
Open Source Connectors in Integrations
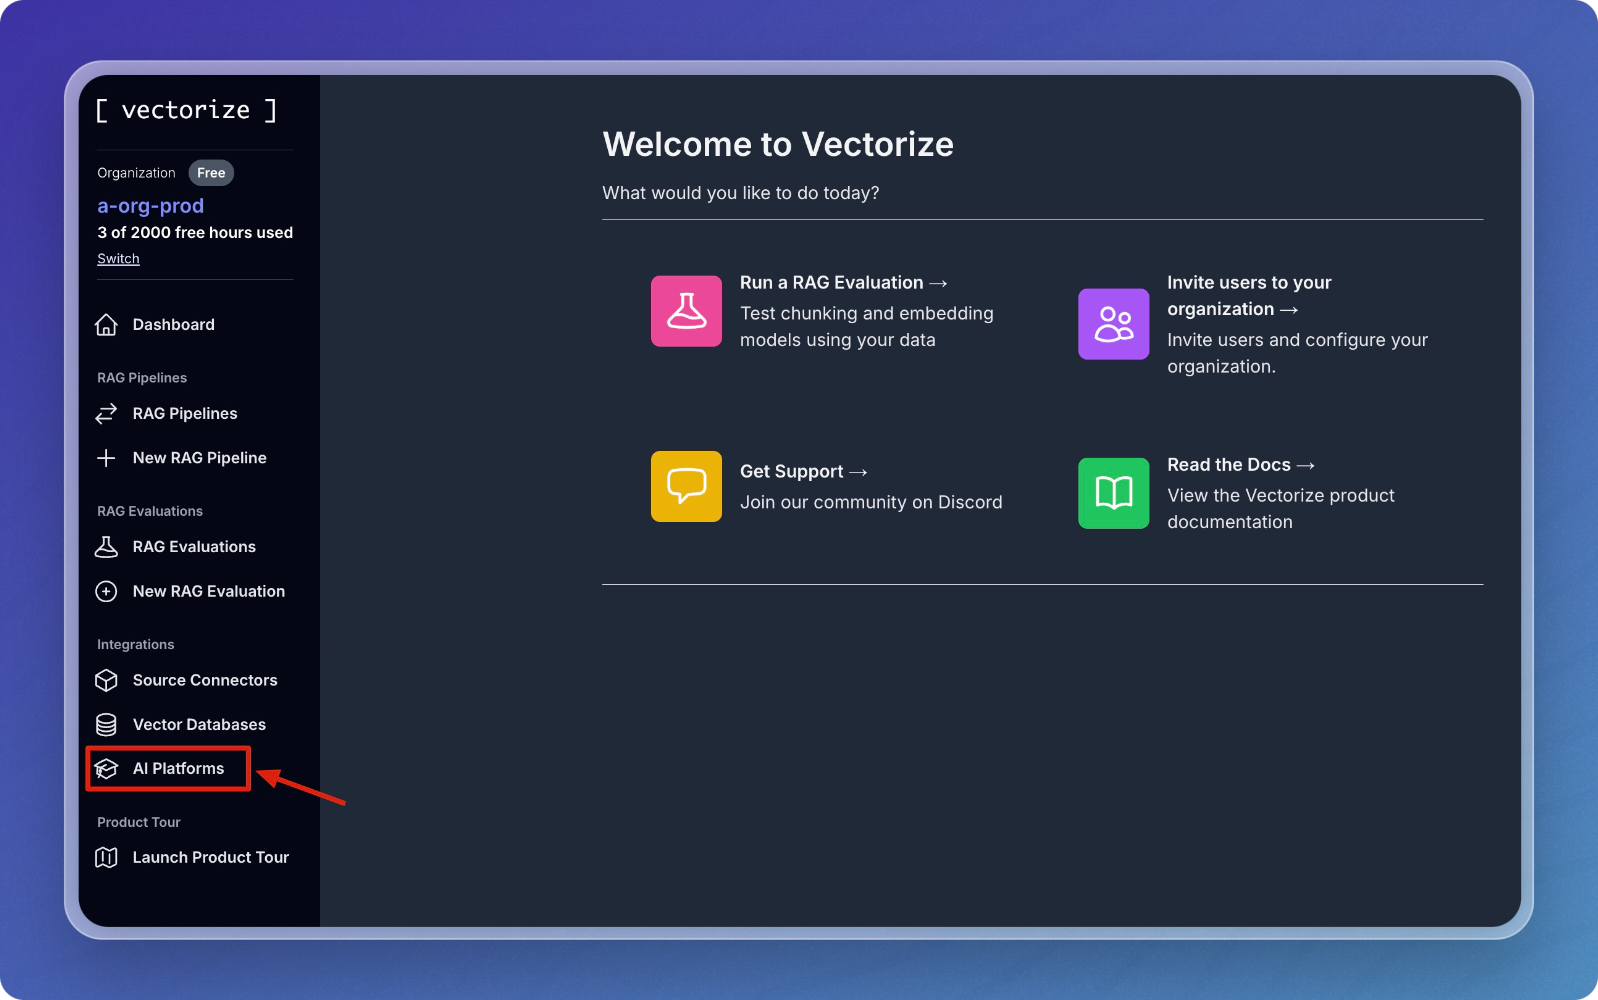point(205,680)
